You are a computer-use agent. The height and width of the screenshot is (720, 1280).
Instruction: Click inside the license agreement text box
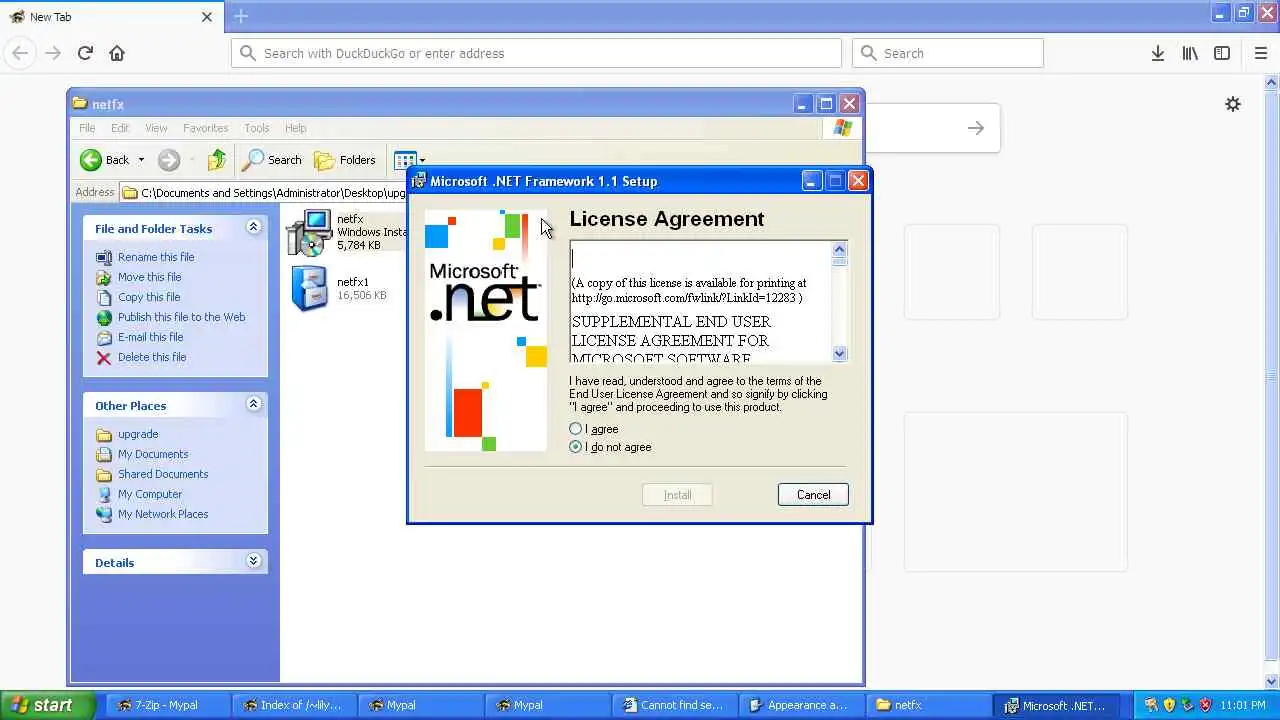(701, 302)
